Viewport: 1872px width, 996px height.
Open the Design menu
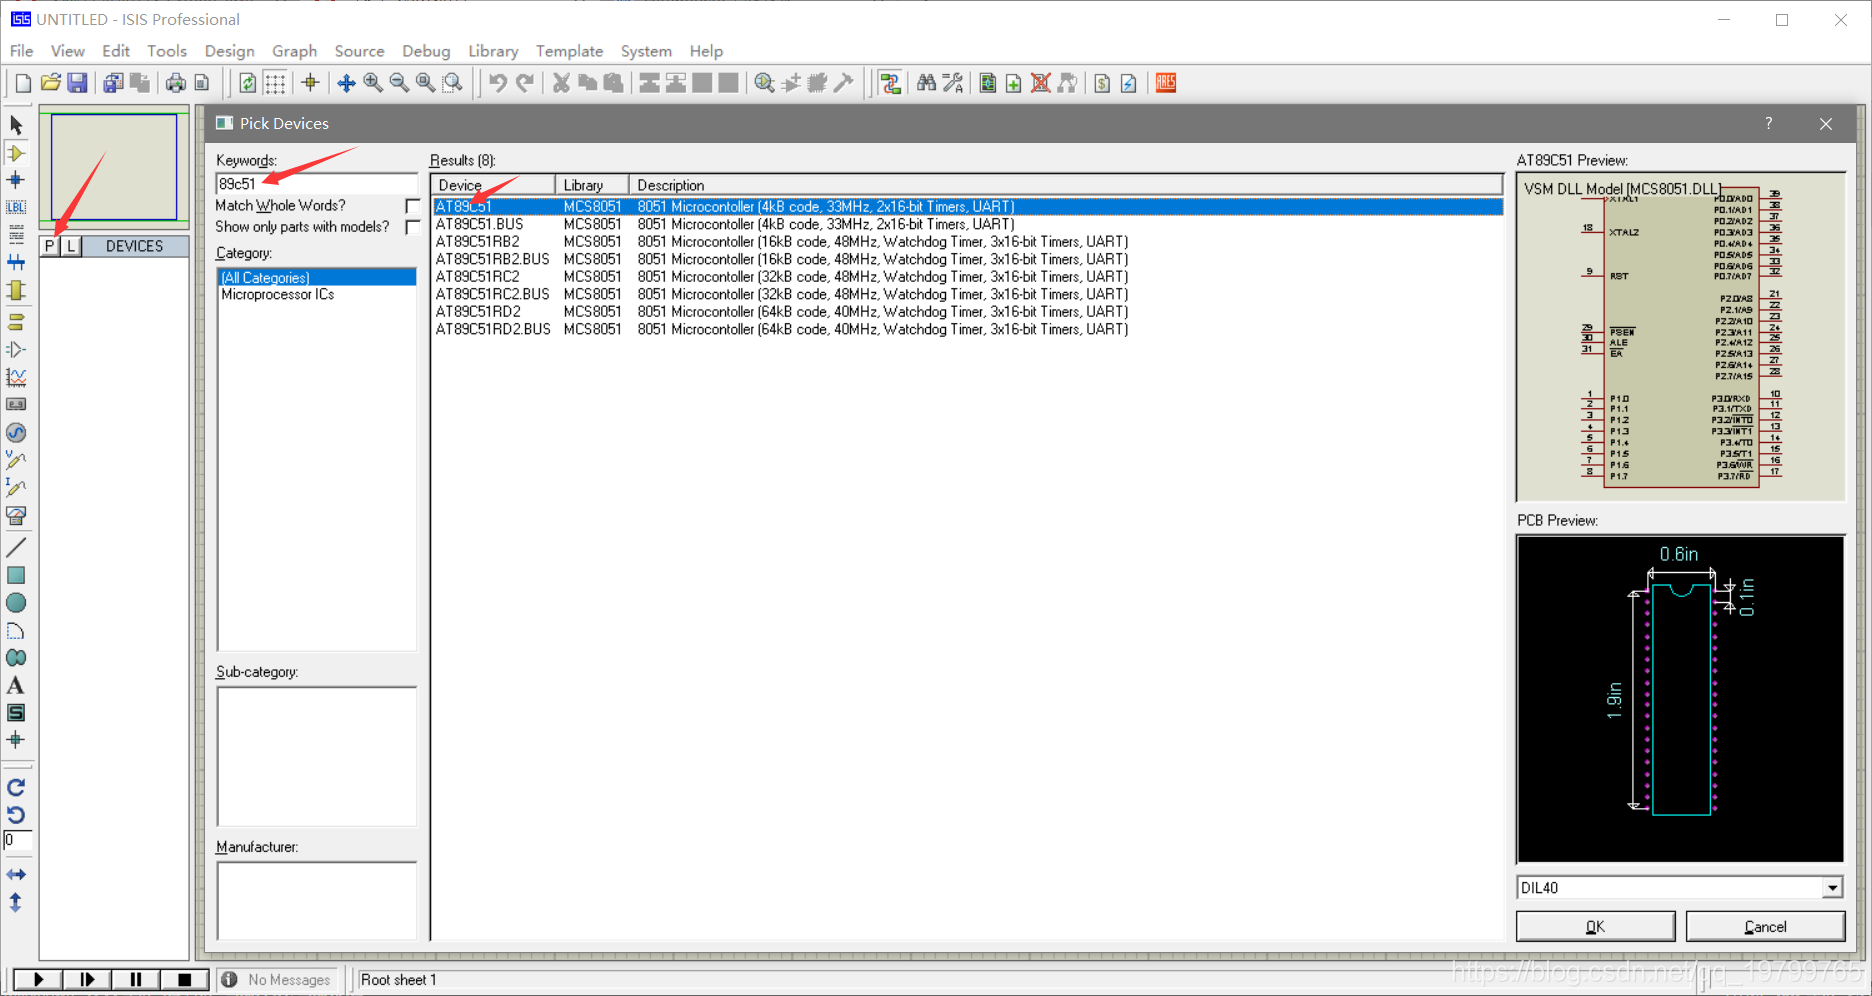[229, 51]
